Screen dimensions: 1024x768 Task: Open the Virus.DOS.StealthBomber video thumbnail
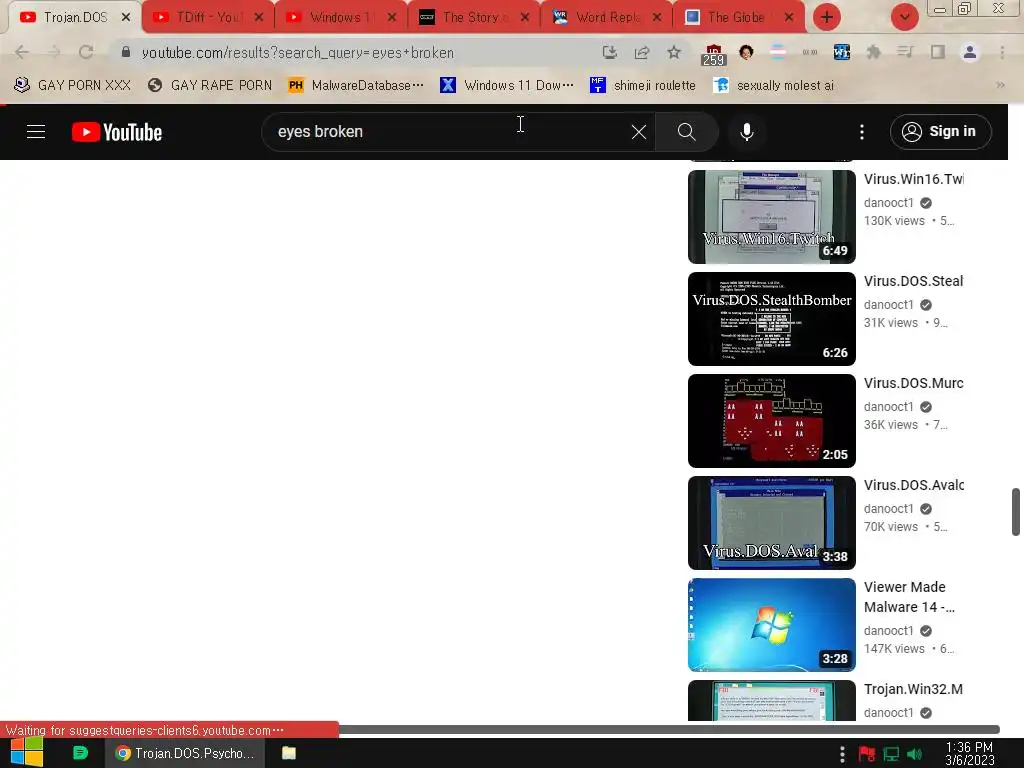(x=771, y=319)
